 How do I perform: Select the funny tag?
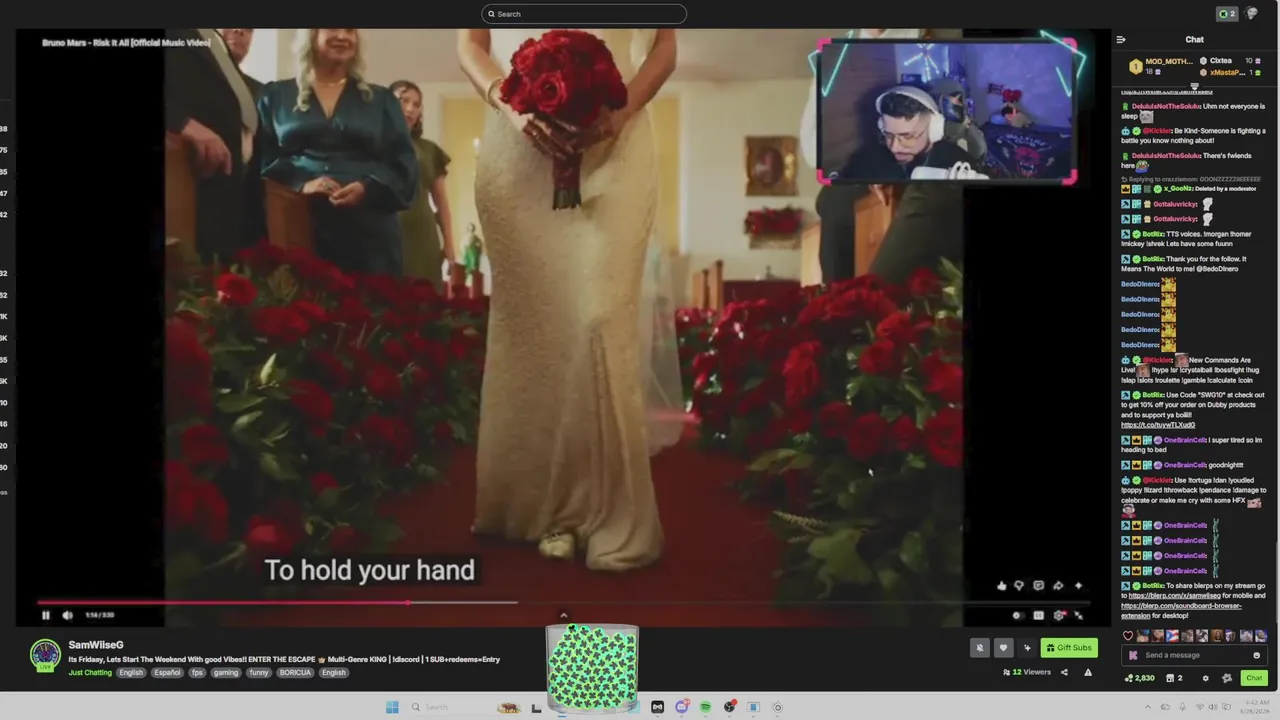coord(259,673)
